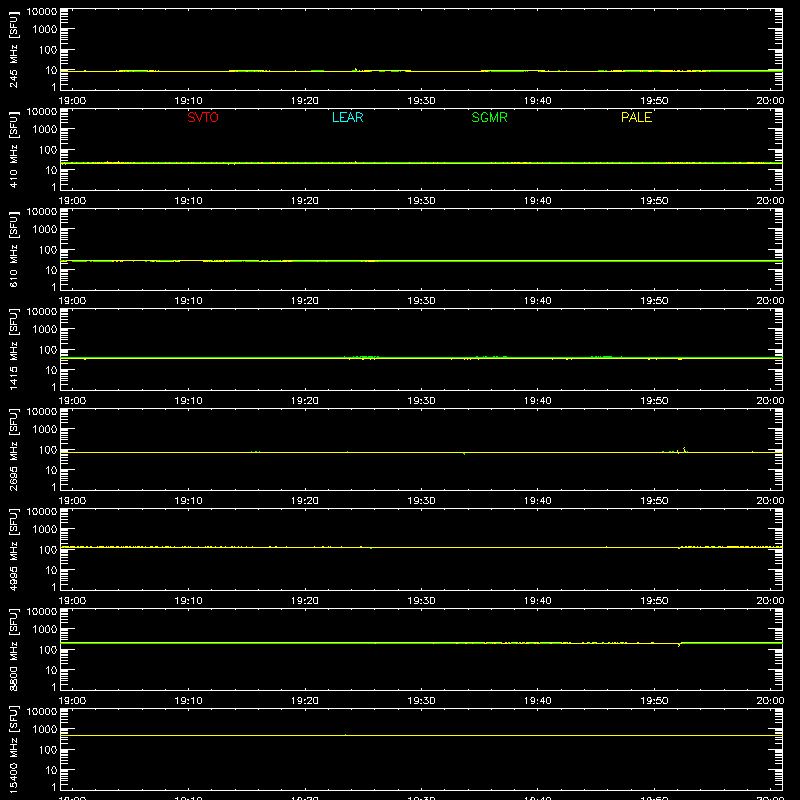Click the 100 y-axis label of 15400 MHz plot
Image resolution: width=800 pixels, height=800 pixels.
pyautogui.click(x=48, y=749)
